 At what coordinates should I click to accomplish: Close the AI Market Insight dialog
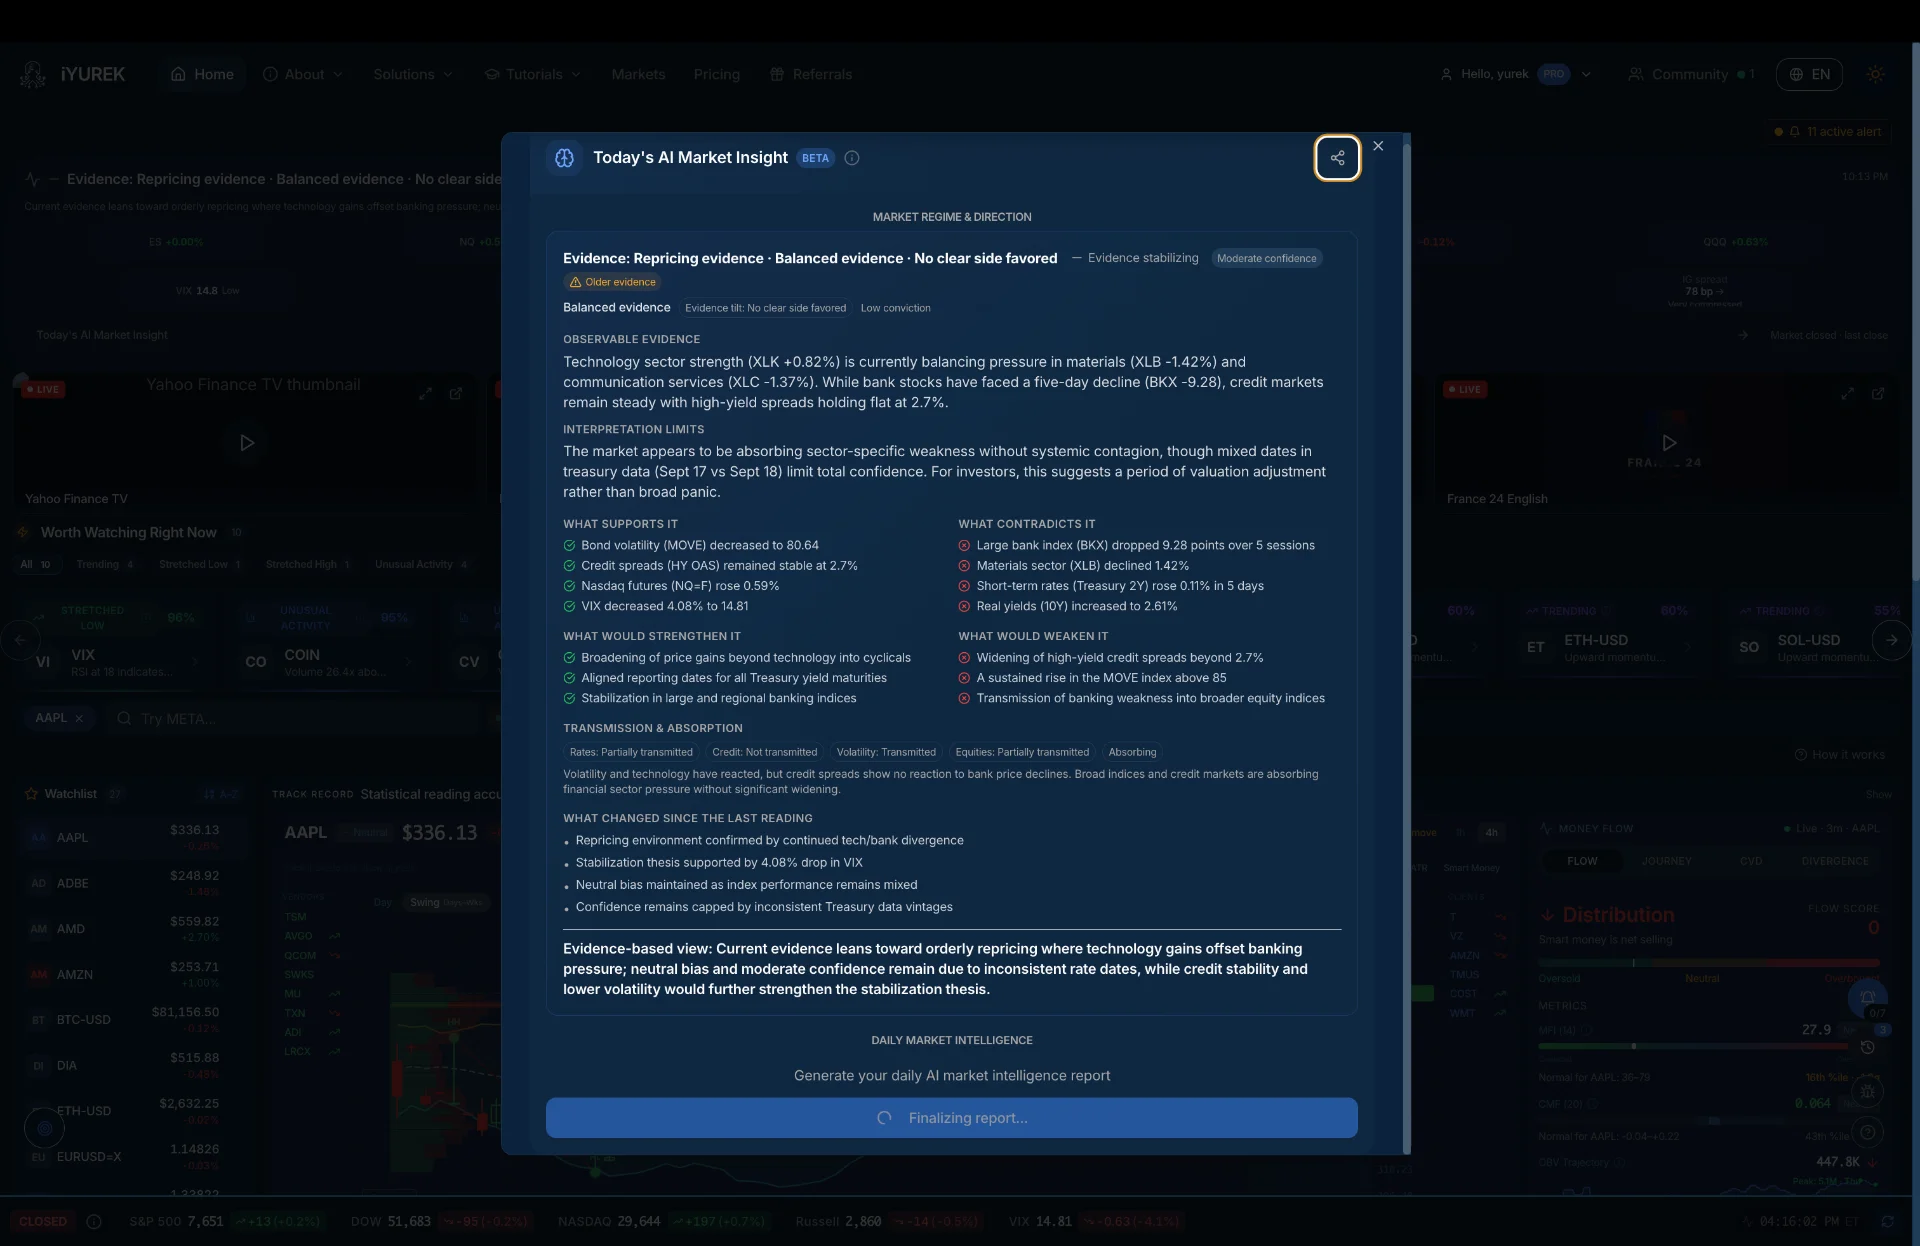click(1378, 146)
